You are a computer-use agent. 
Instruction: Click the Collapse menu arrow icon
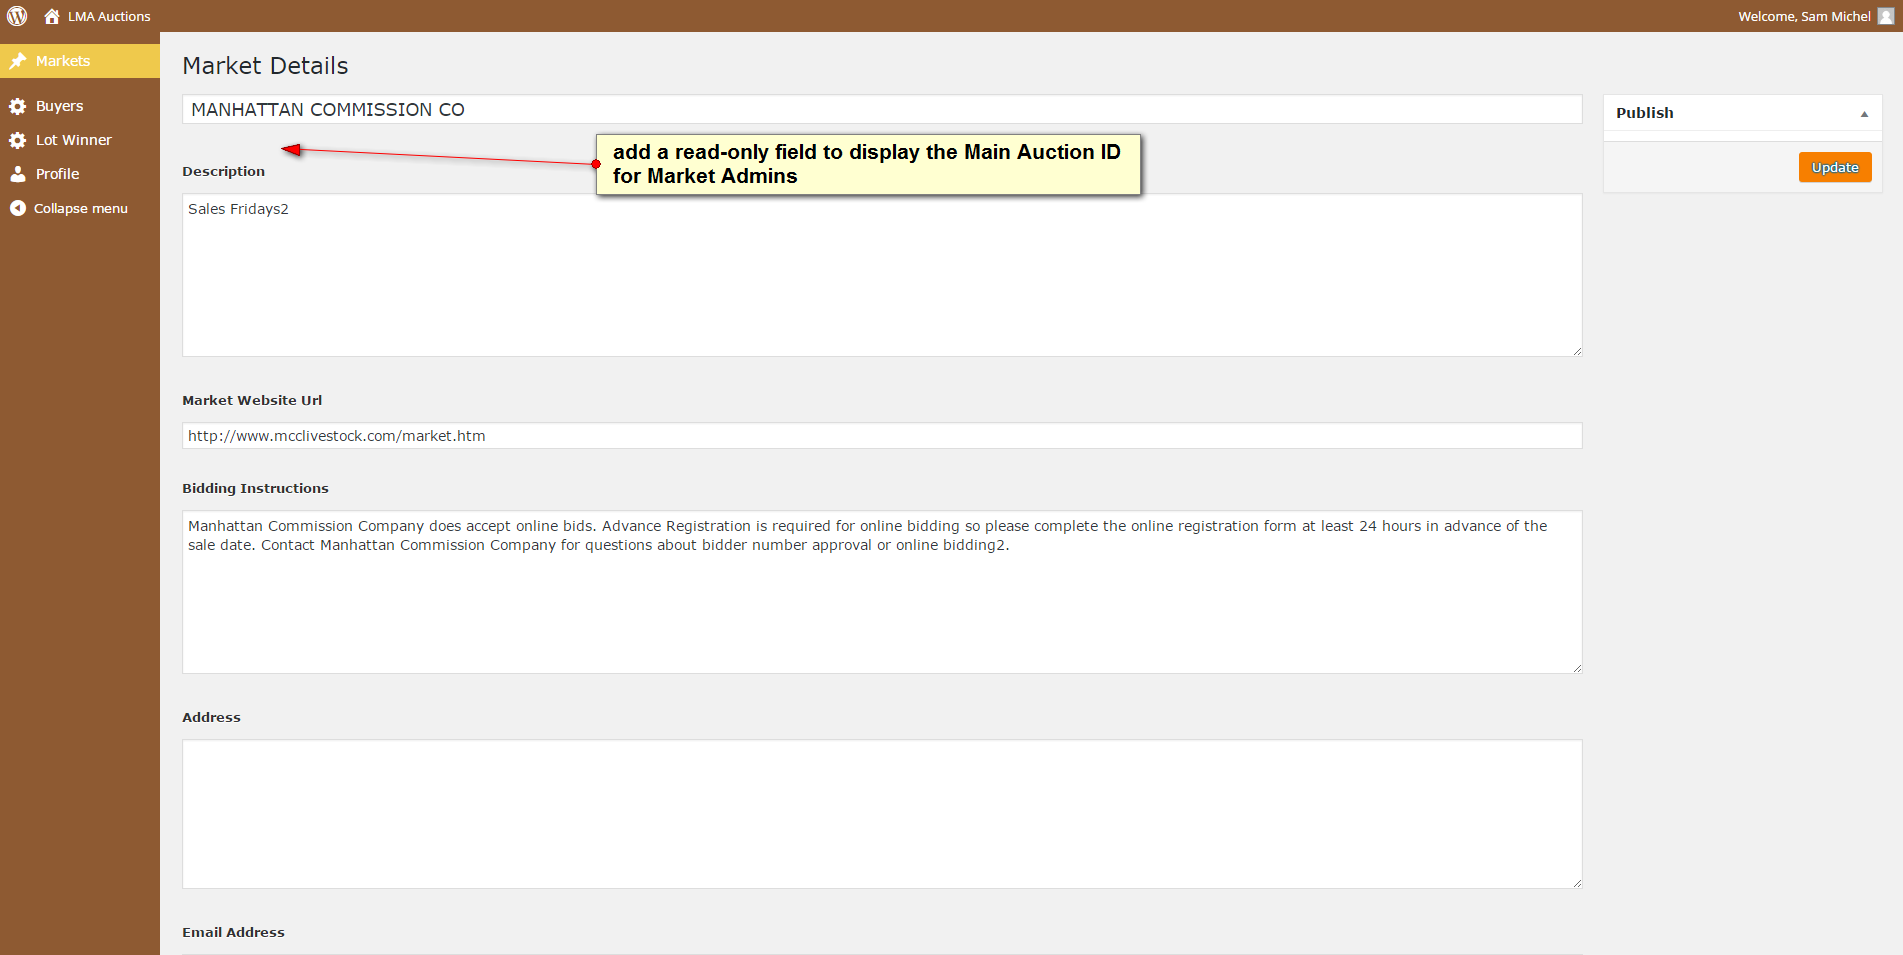(17, 208)
